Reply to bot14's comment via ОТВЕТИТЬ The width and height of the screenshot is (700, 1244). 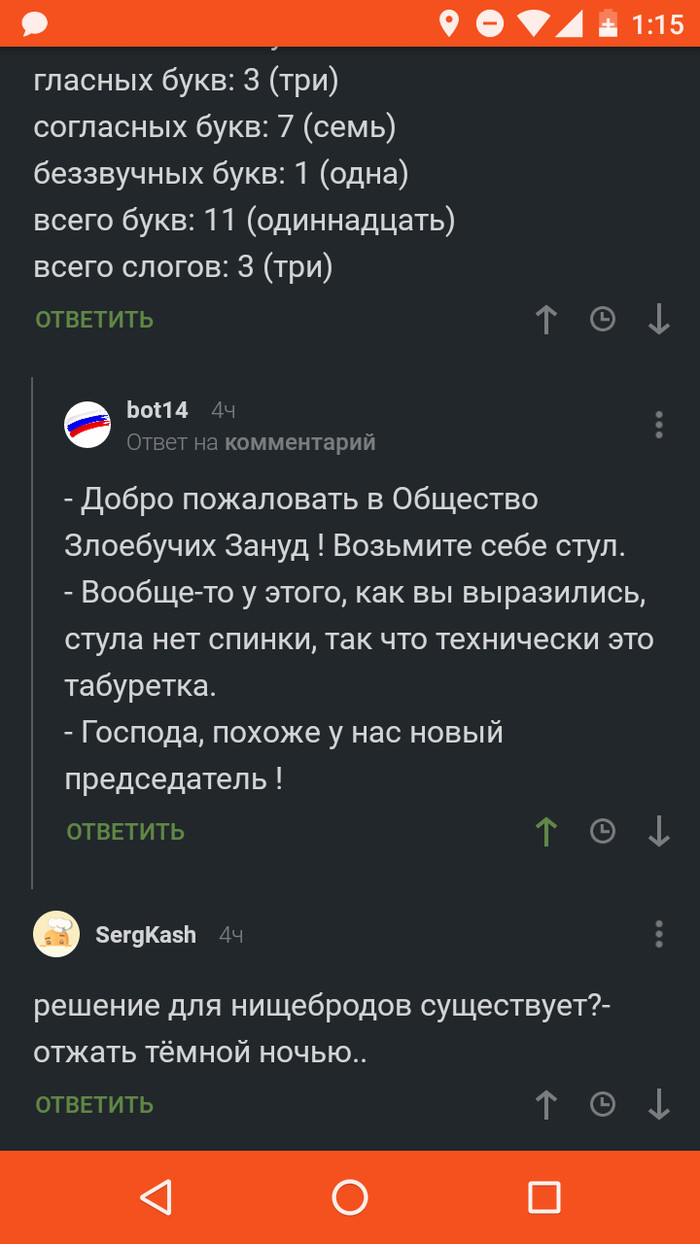pos(124,831)
